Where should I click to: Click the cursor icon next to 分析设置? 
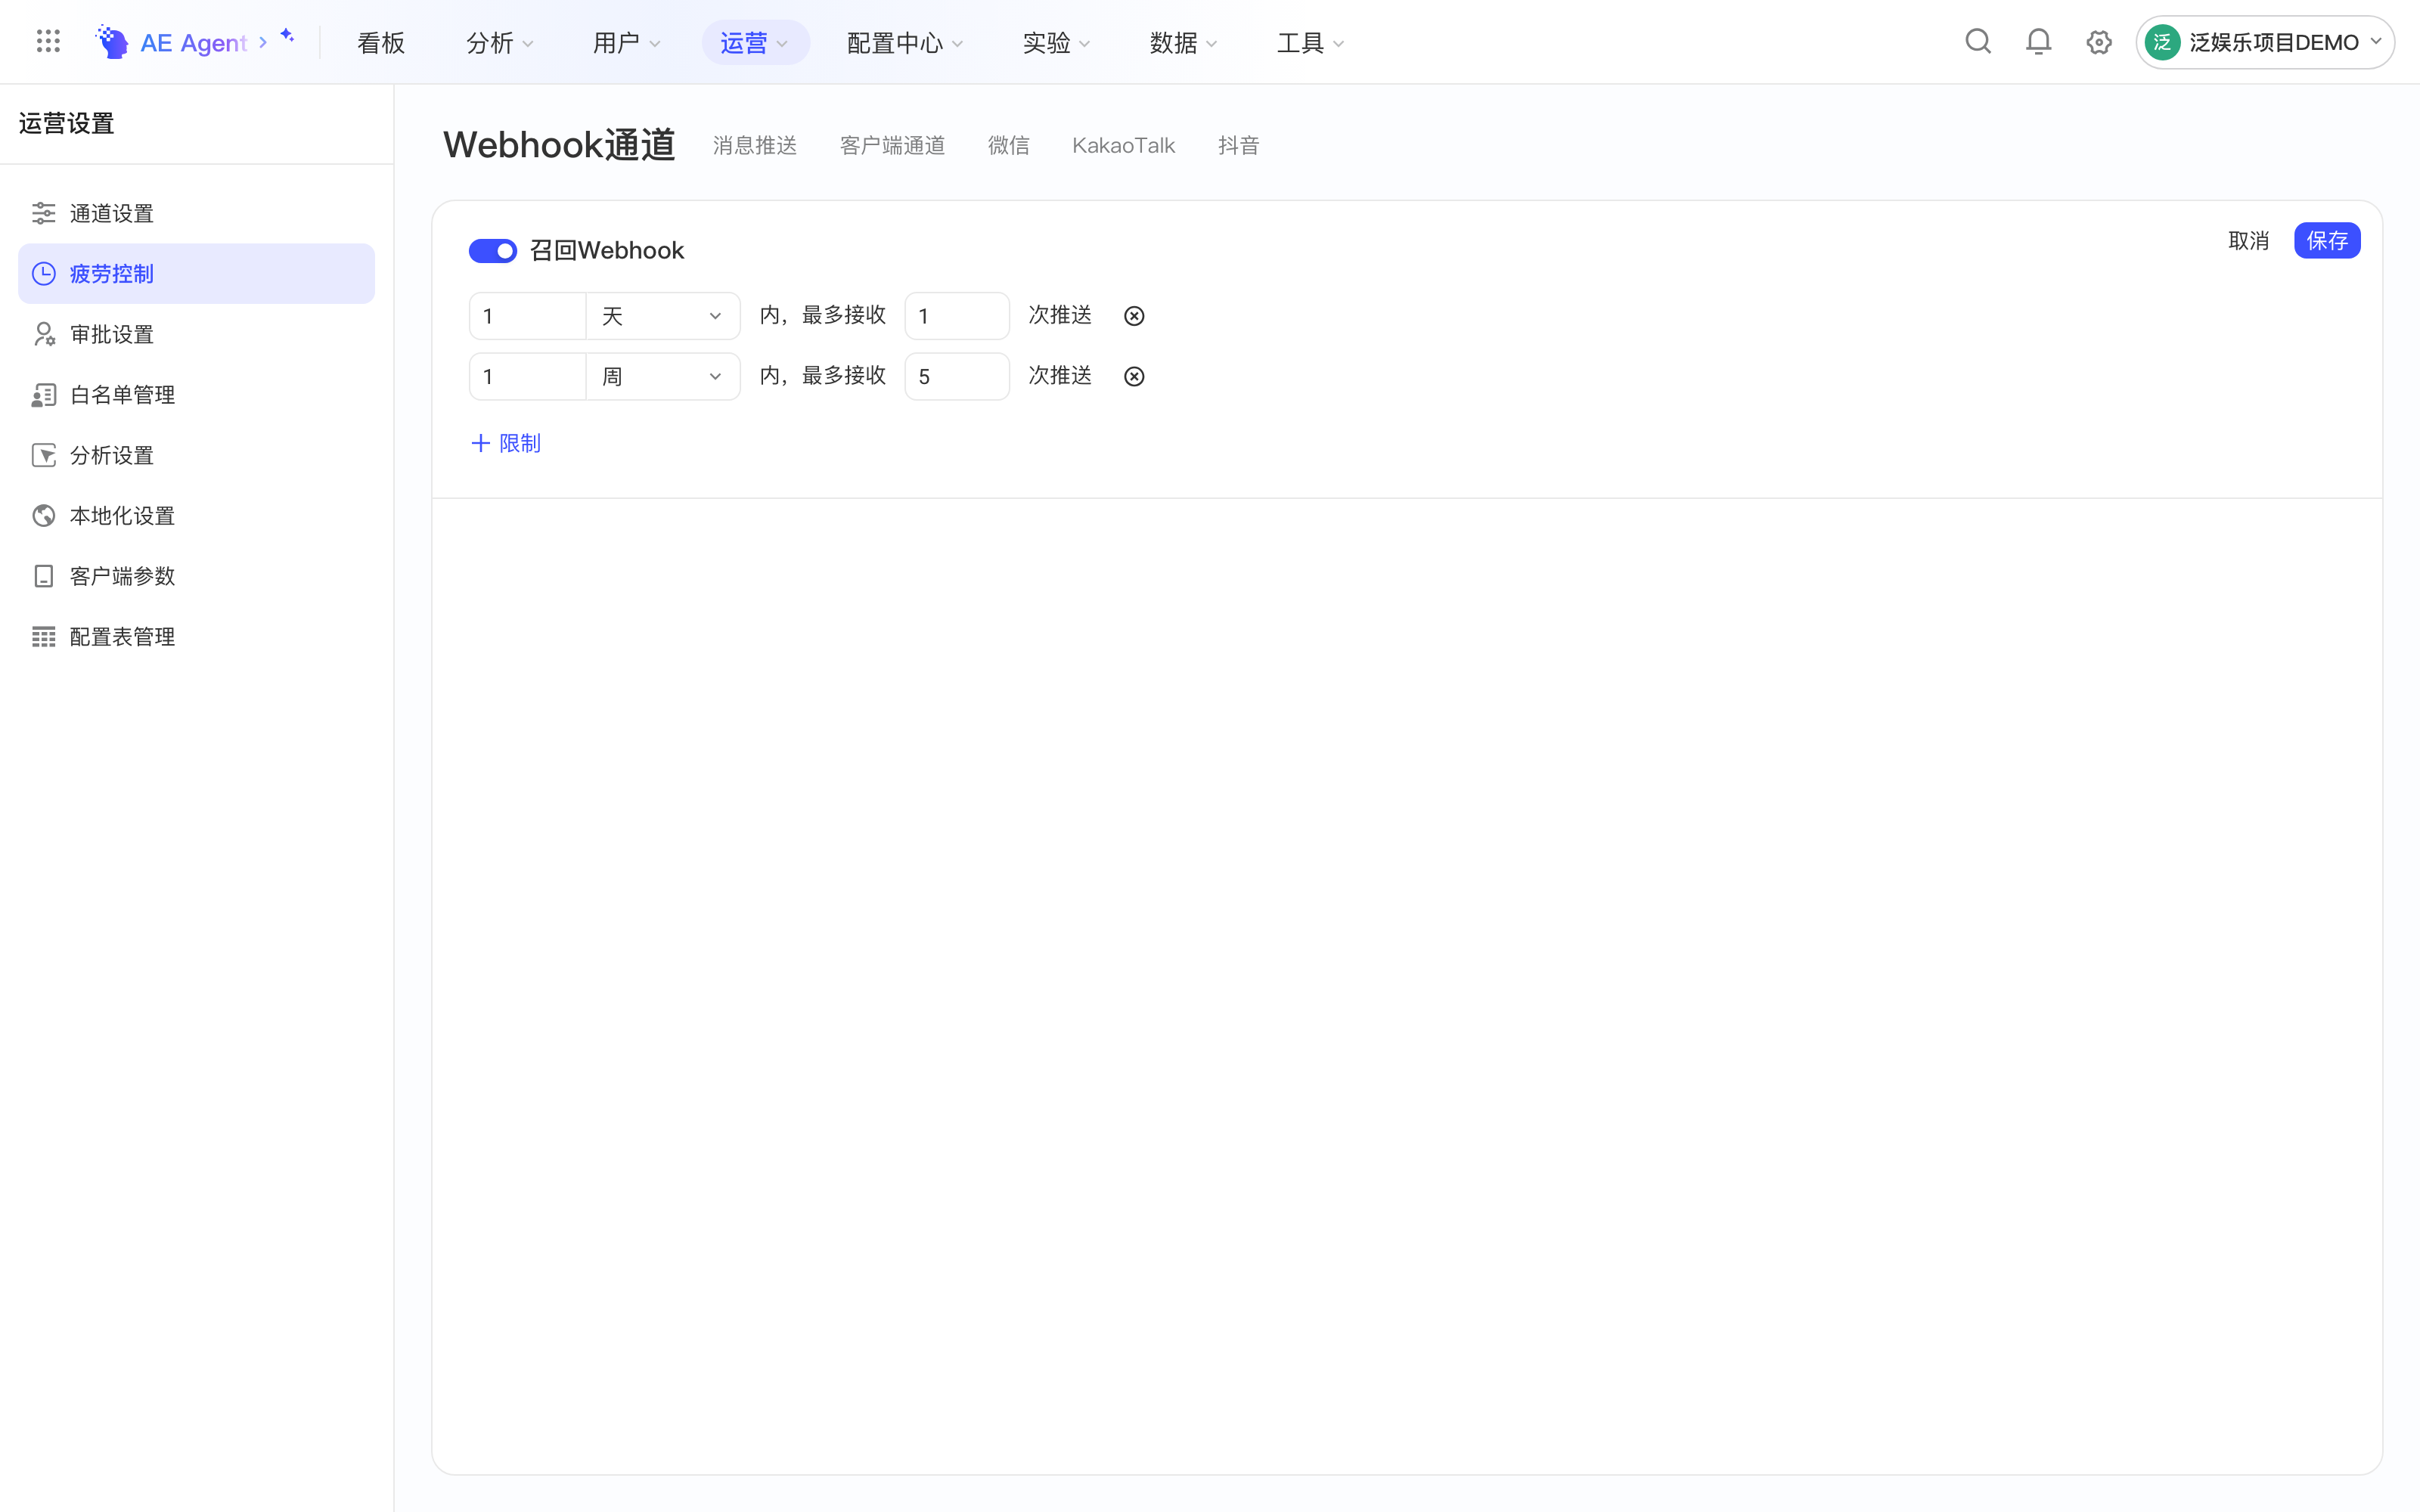tap(43, 455)
